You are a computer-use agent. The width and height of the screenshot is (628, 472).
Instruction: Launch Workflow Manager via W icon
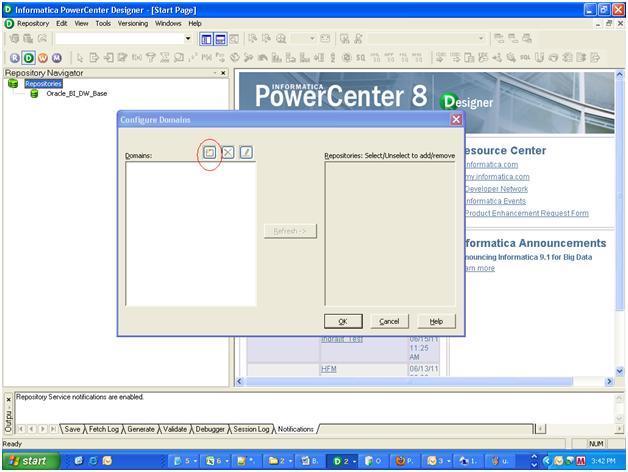tap(42, 58)
